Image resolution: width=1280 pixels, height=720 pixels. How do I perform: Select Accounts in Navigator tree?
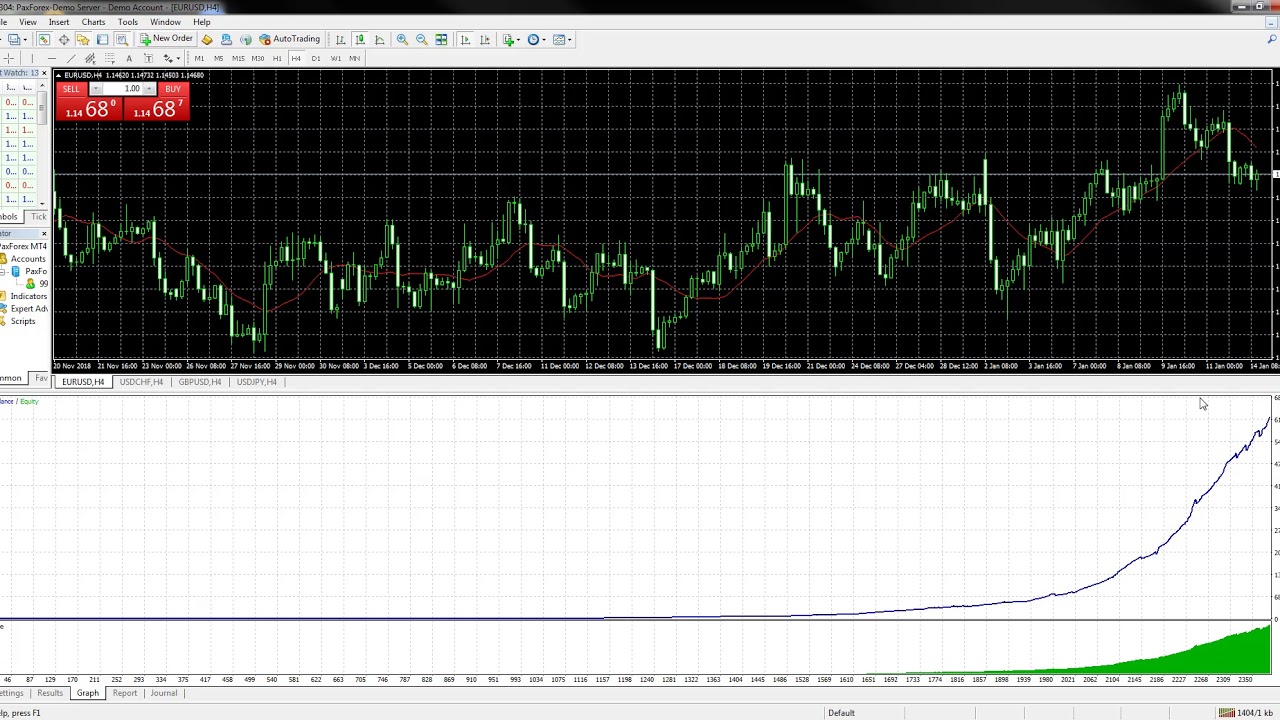click(x=28, y=259)
